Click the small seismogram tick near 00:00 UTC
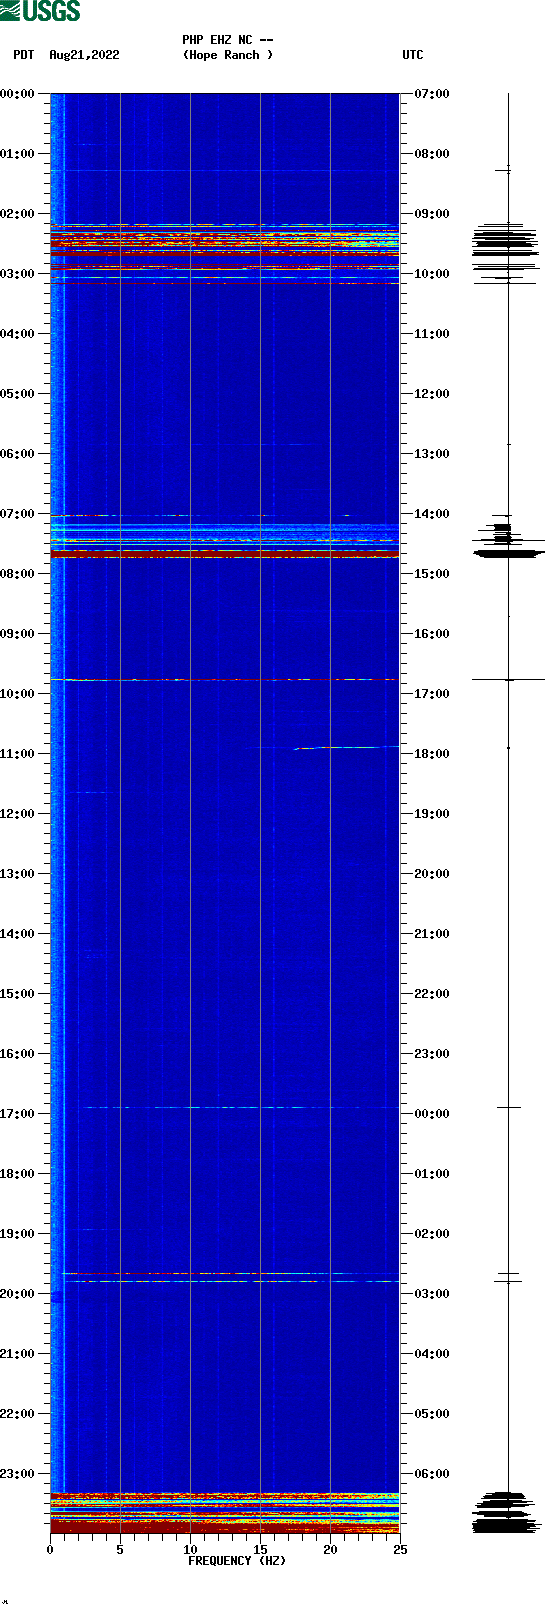 point(508,1107)
